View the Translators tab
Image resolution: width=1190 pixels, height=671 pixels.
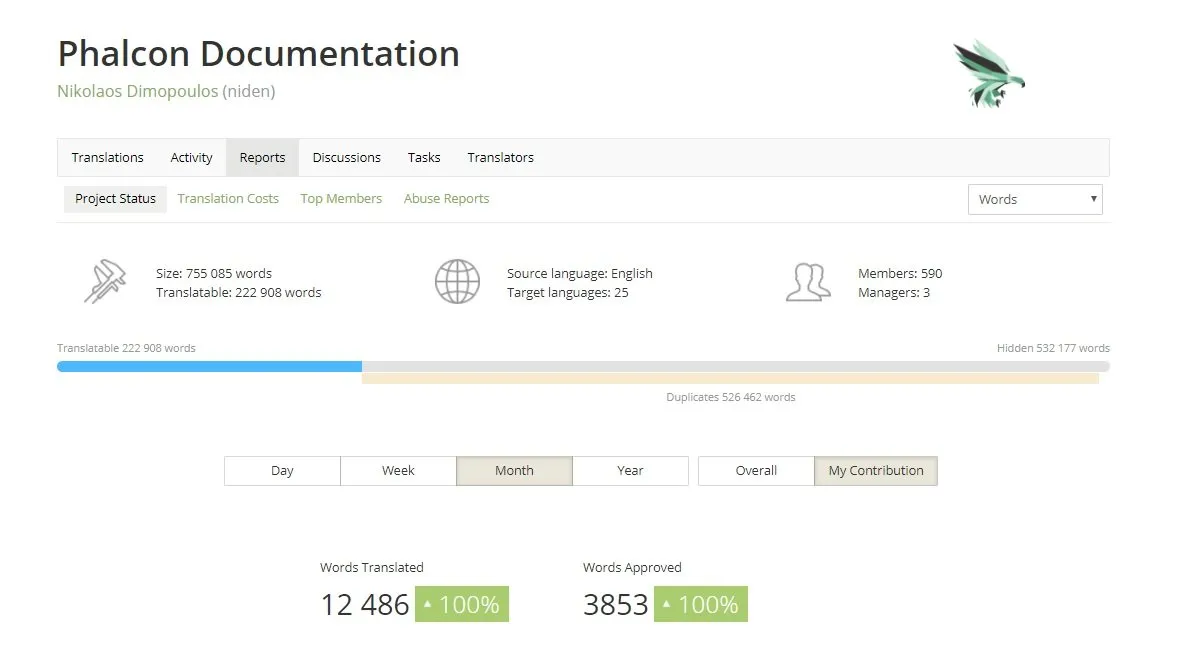click(x=501, y=157)
